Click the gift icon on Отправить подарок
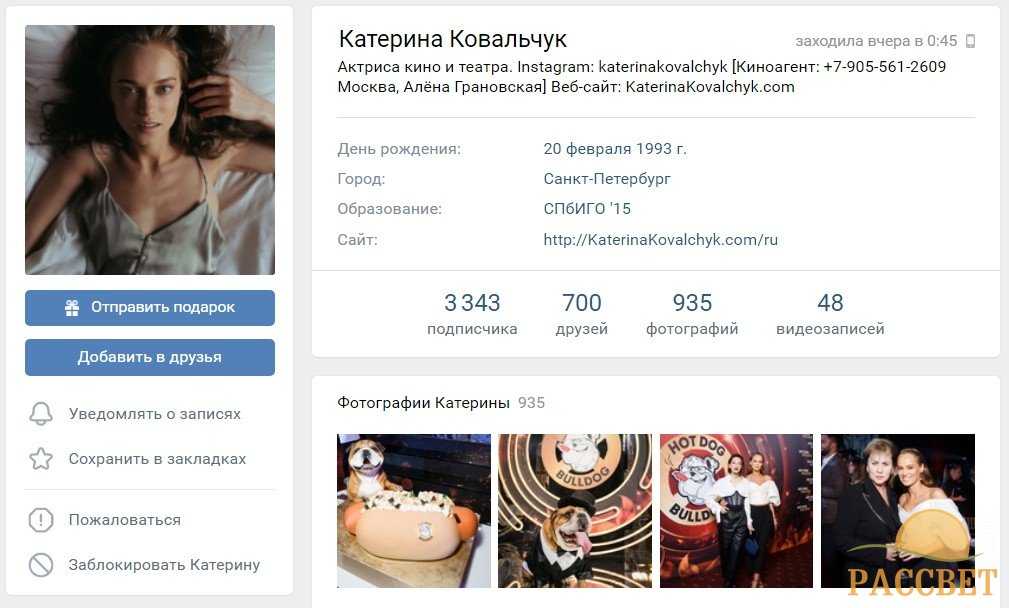This screenshot has height=608, width=1009. 72,308
